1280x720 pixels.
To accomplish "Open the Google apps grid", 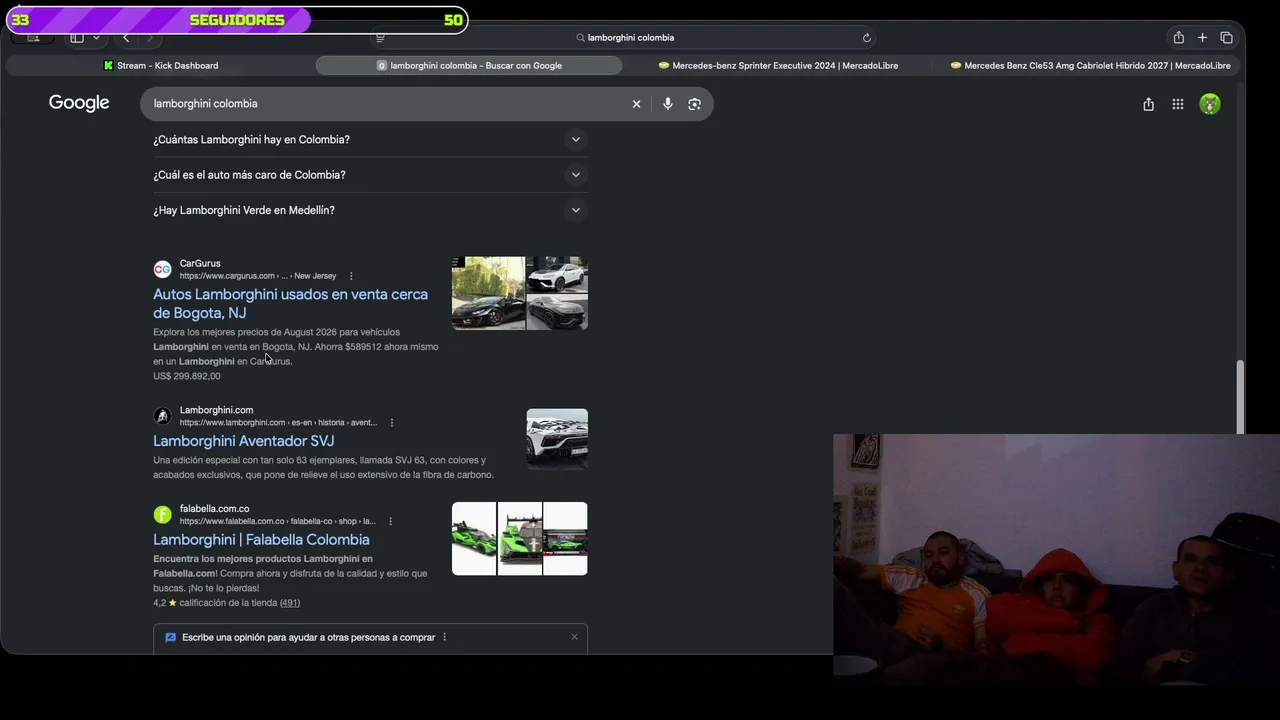I will click(x=1178, y=104).
